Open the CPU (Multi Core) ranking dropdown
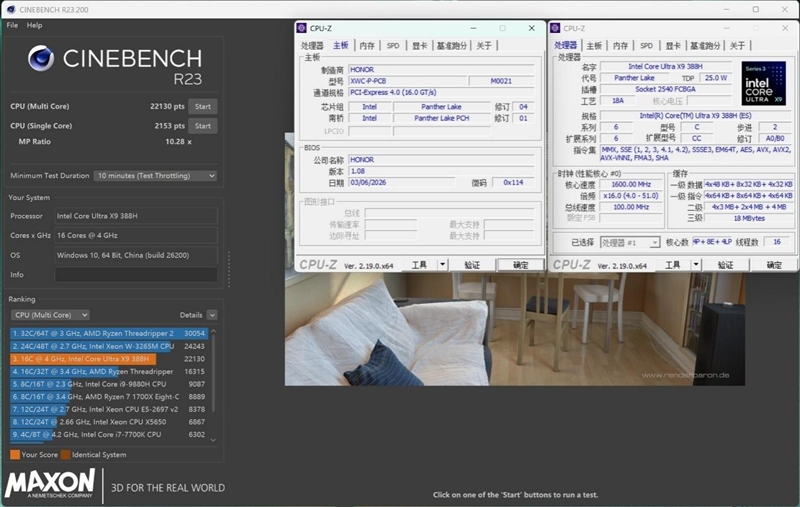The width and height of the screenshot is (800, 507). coord(50,315)
